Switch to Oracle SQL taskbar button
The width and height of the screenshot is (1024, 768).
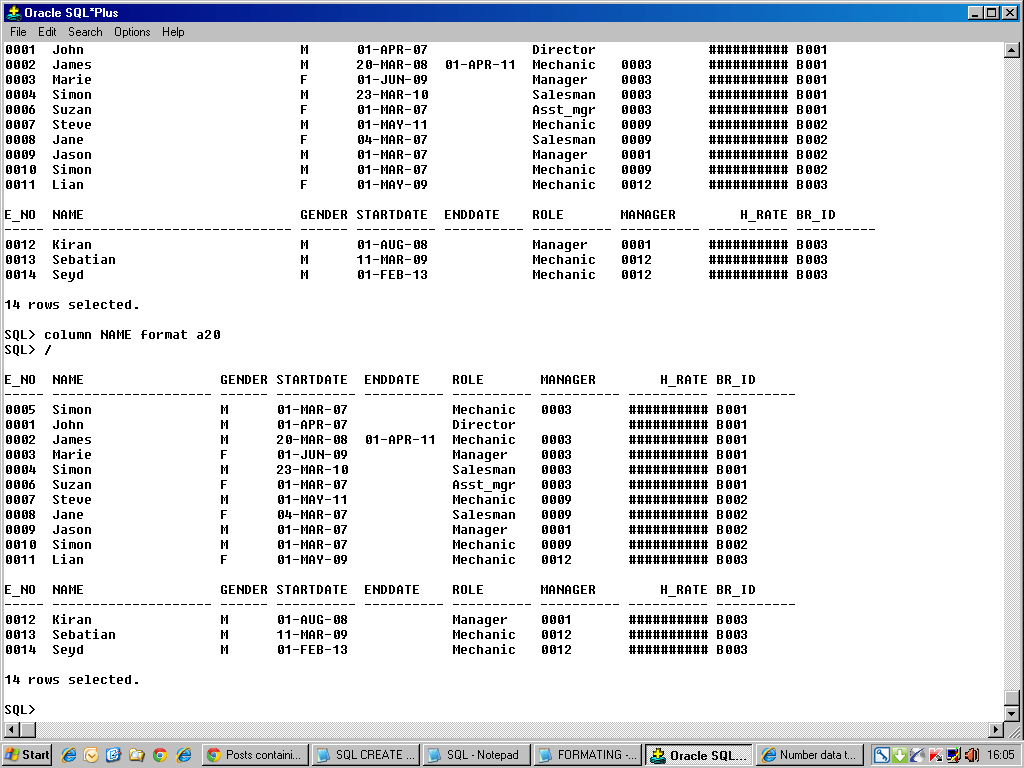point(699,755)
